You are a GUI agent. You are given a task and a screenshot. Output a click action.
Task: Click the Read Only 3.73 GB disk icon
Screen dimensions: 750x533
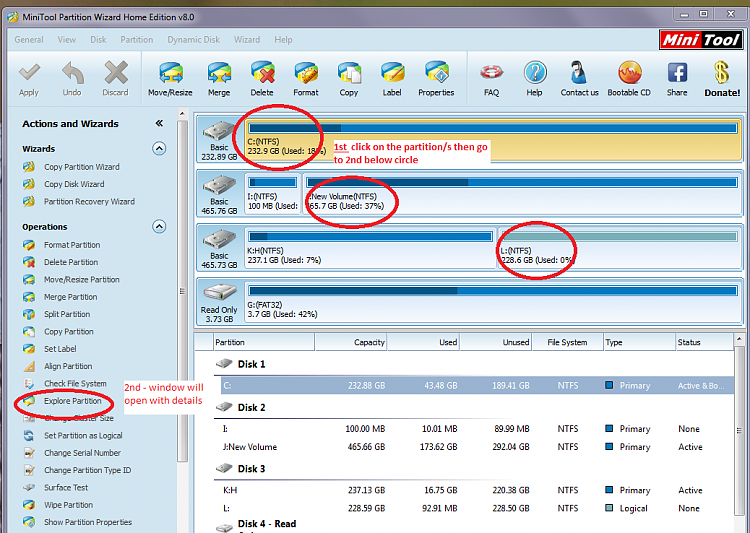pyautogui.click(x=219, y=293)
